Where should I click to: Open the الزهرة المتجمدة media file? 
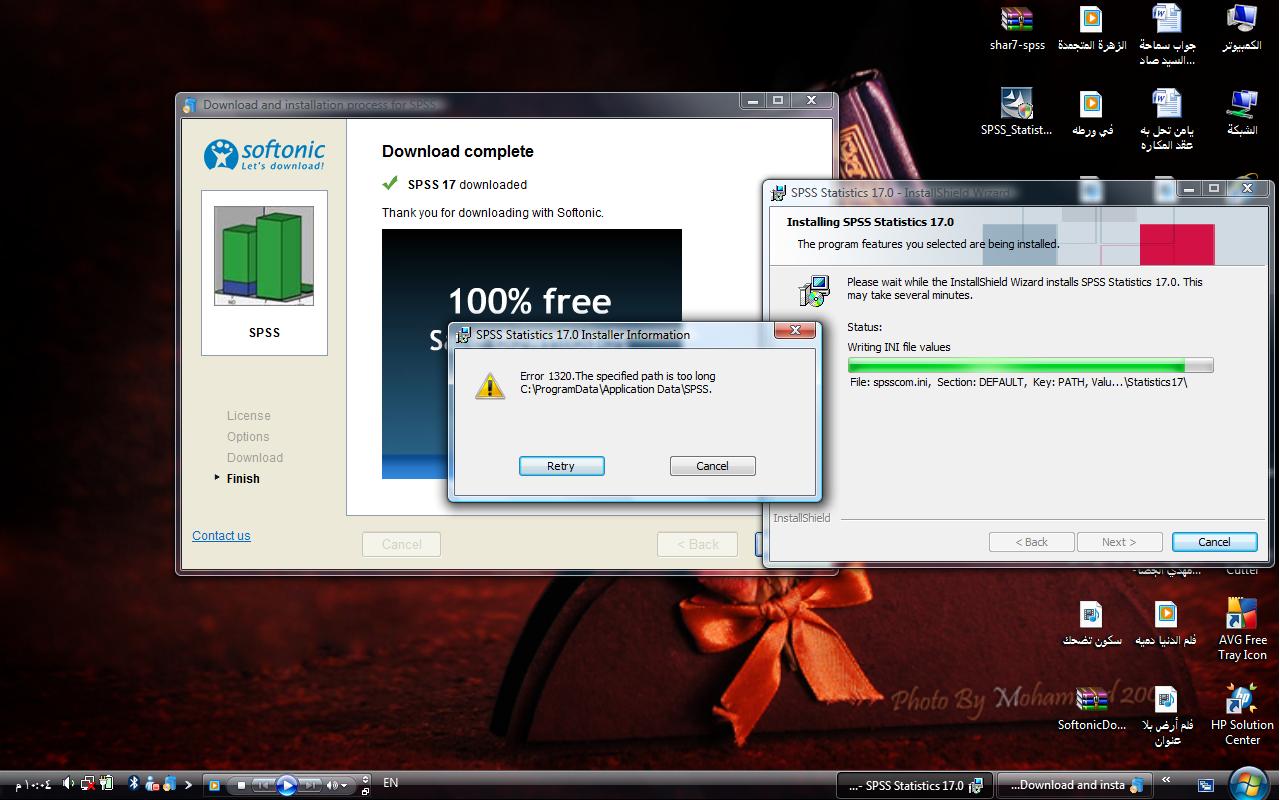[x=1092, y=28]
